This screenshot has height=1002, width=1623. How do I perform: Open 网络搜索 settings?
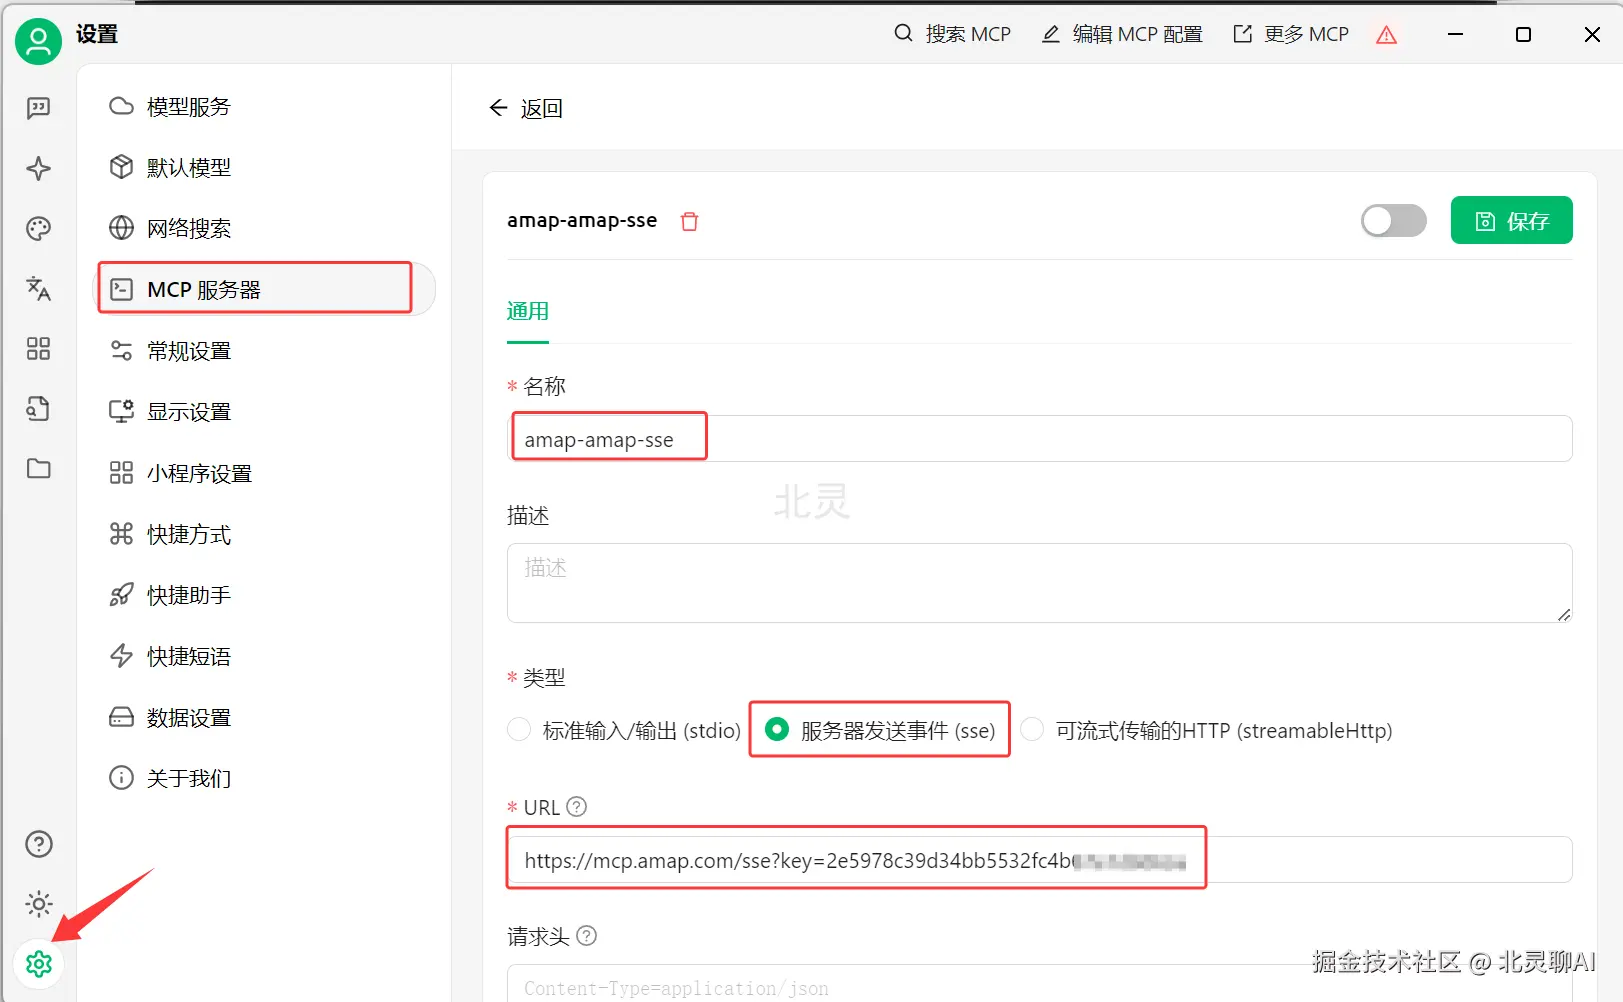[x=266, y=229]
